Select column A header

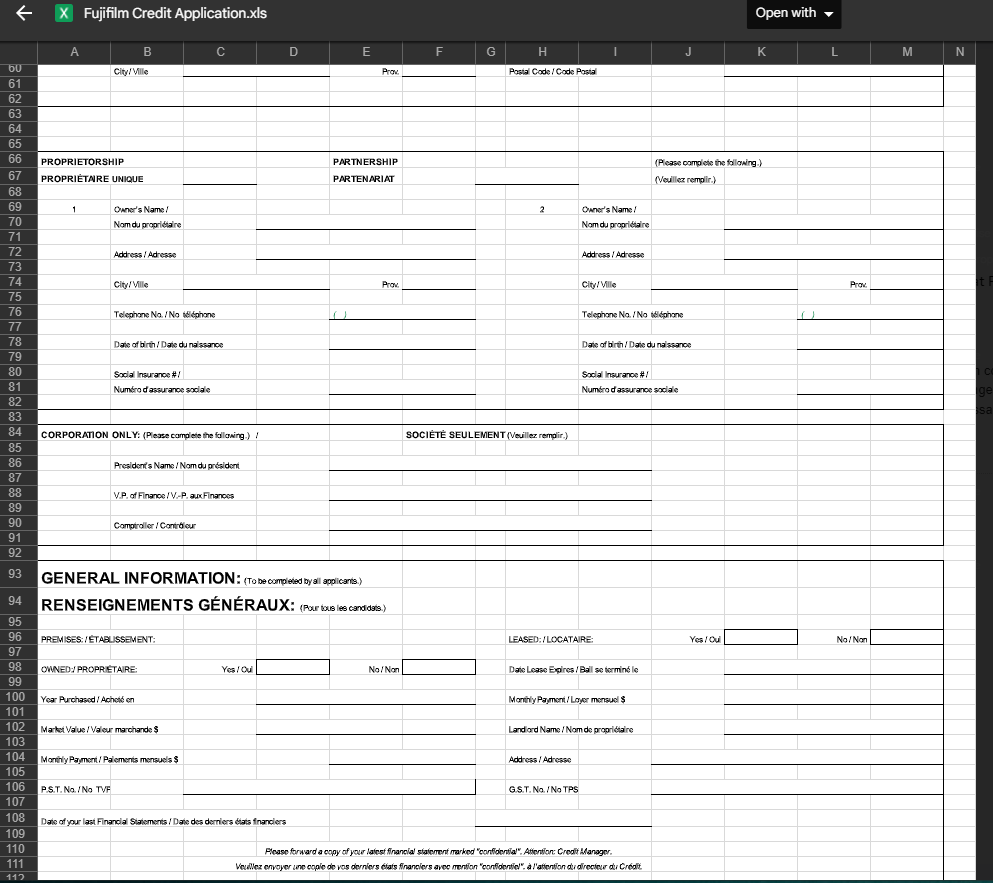(x=74, y=52)
